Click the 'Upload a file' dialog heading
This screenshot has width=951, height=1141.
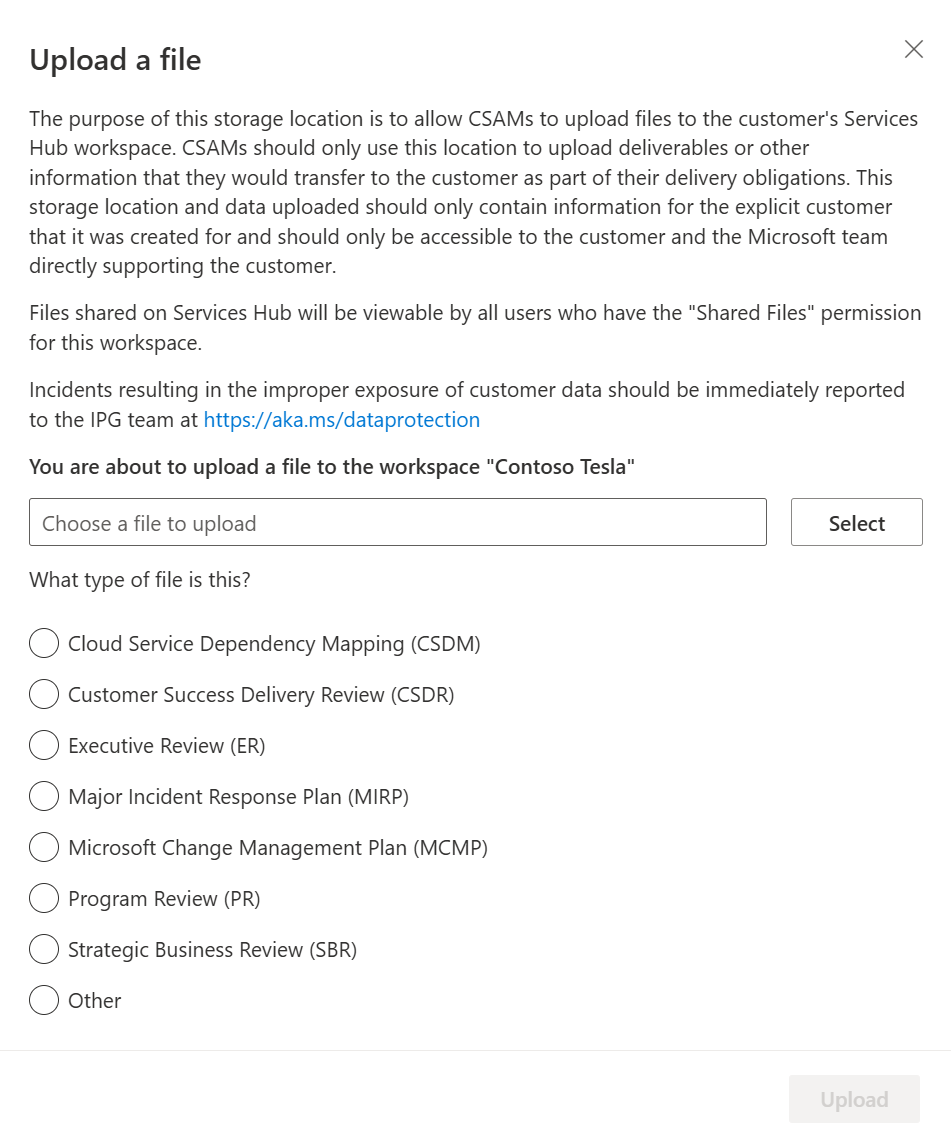point(115,60)
